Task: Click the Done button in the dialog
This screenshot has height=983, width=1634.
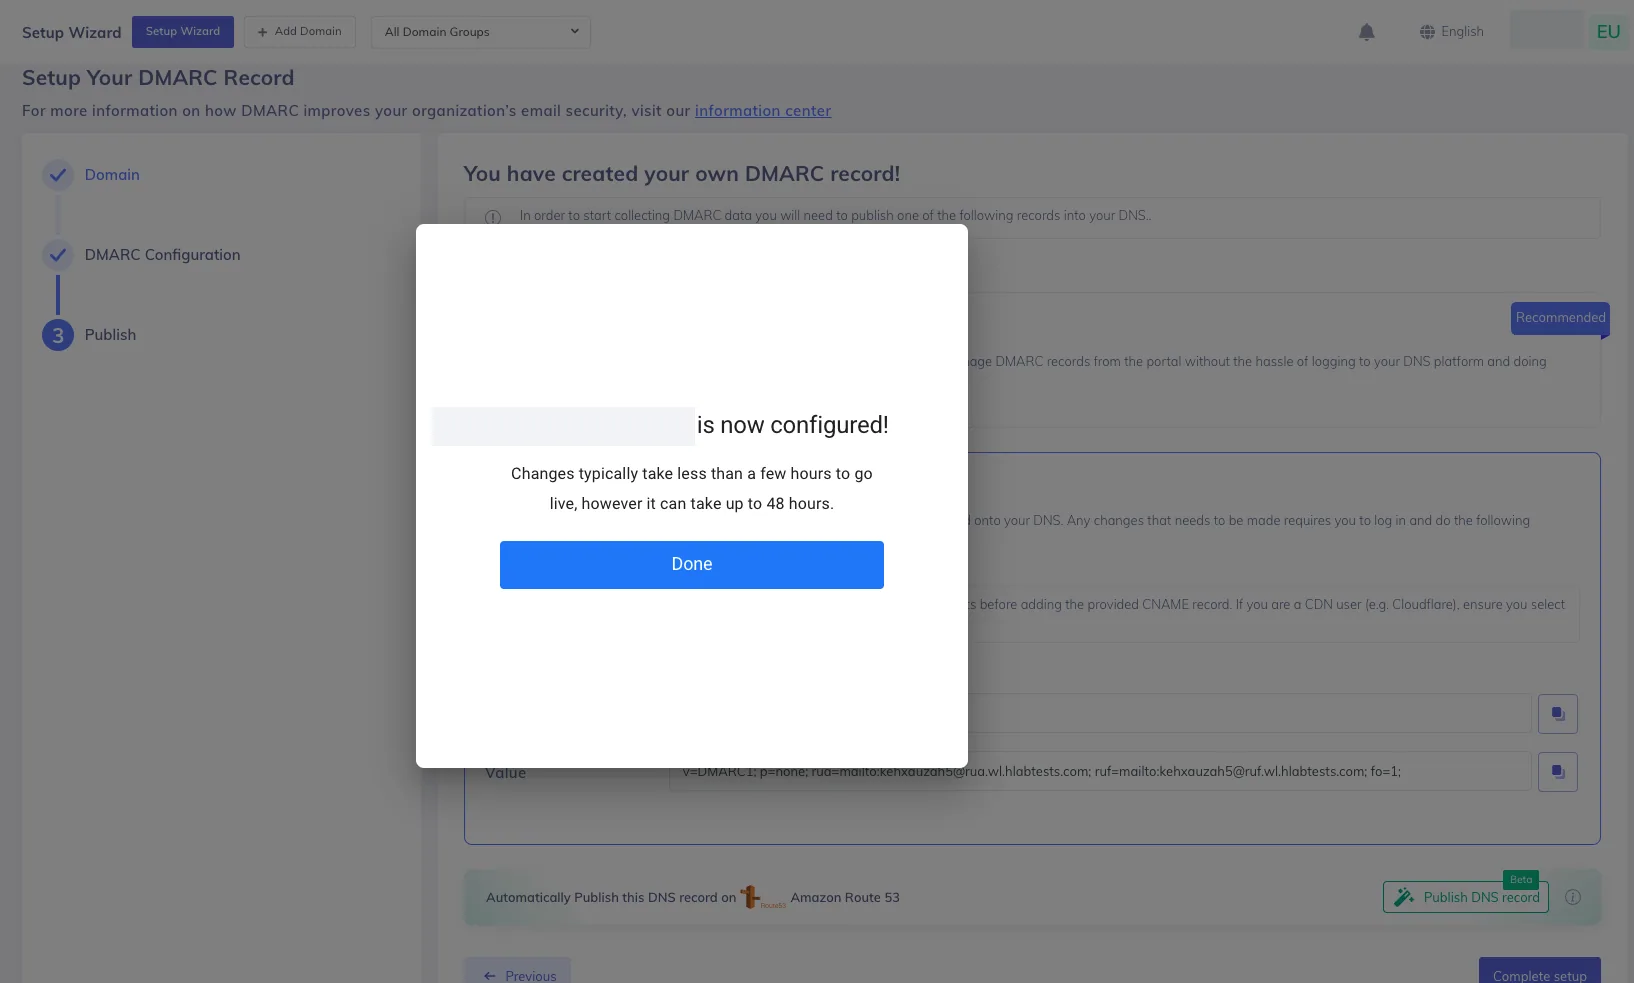Action: click(691, 564)
